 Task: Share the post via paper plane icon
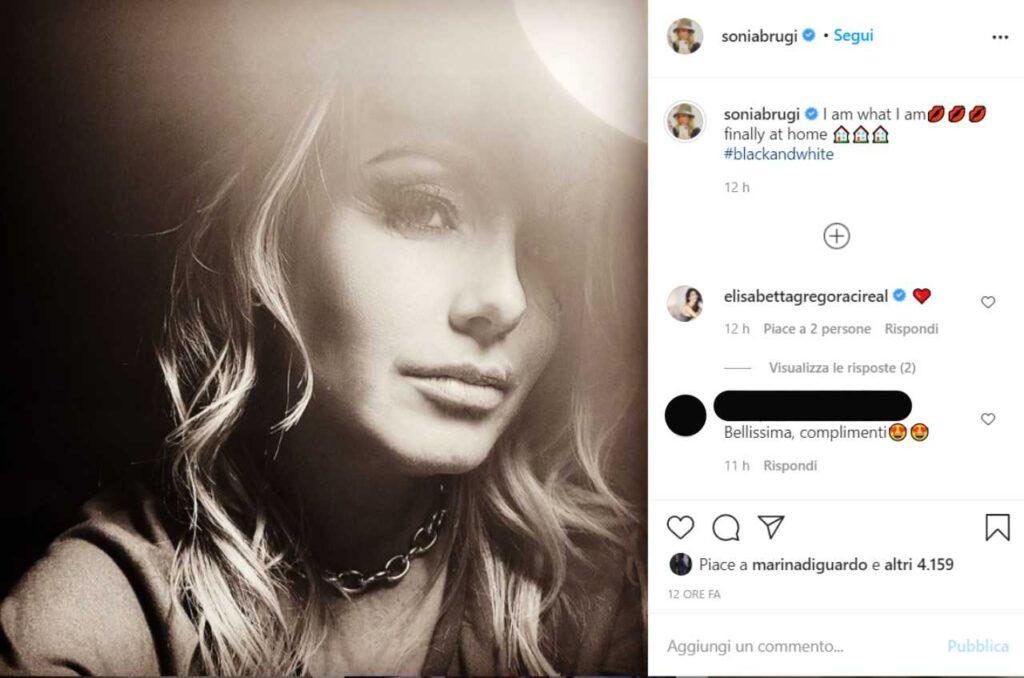(770, 527)
